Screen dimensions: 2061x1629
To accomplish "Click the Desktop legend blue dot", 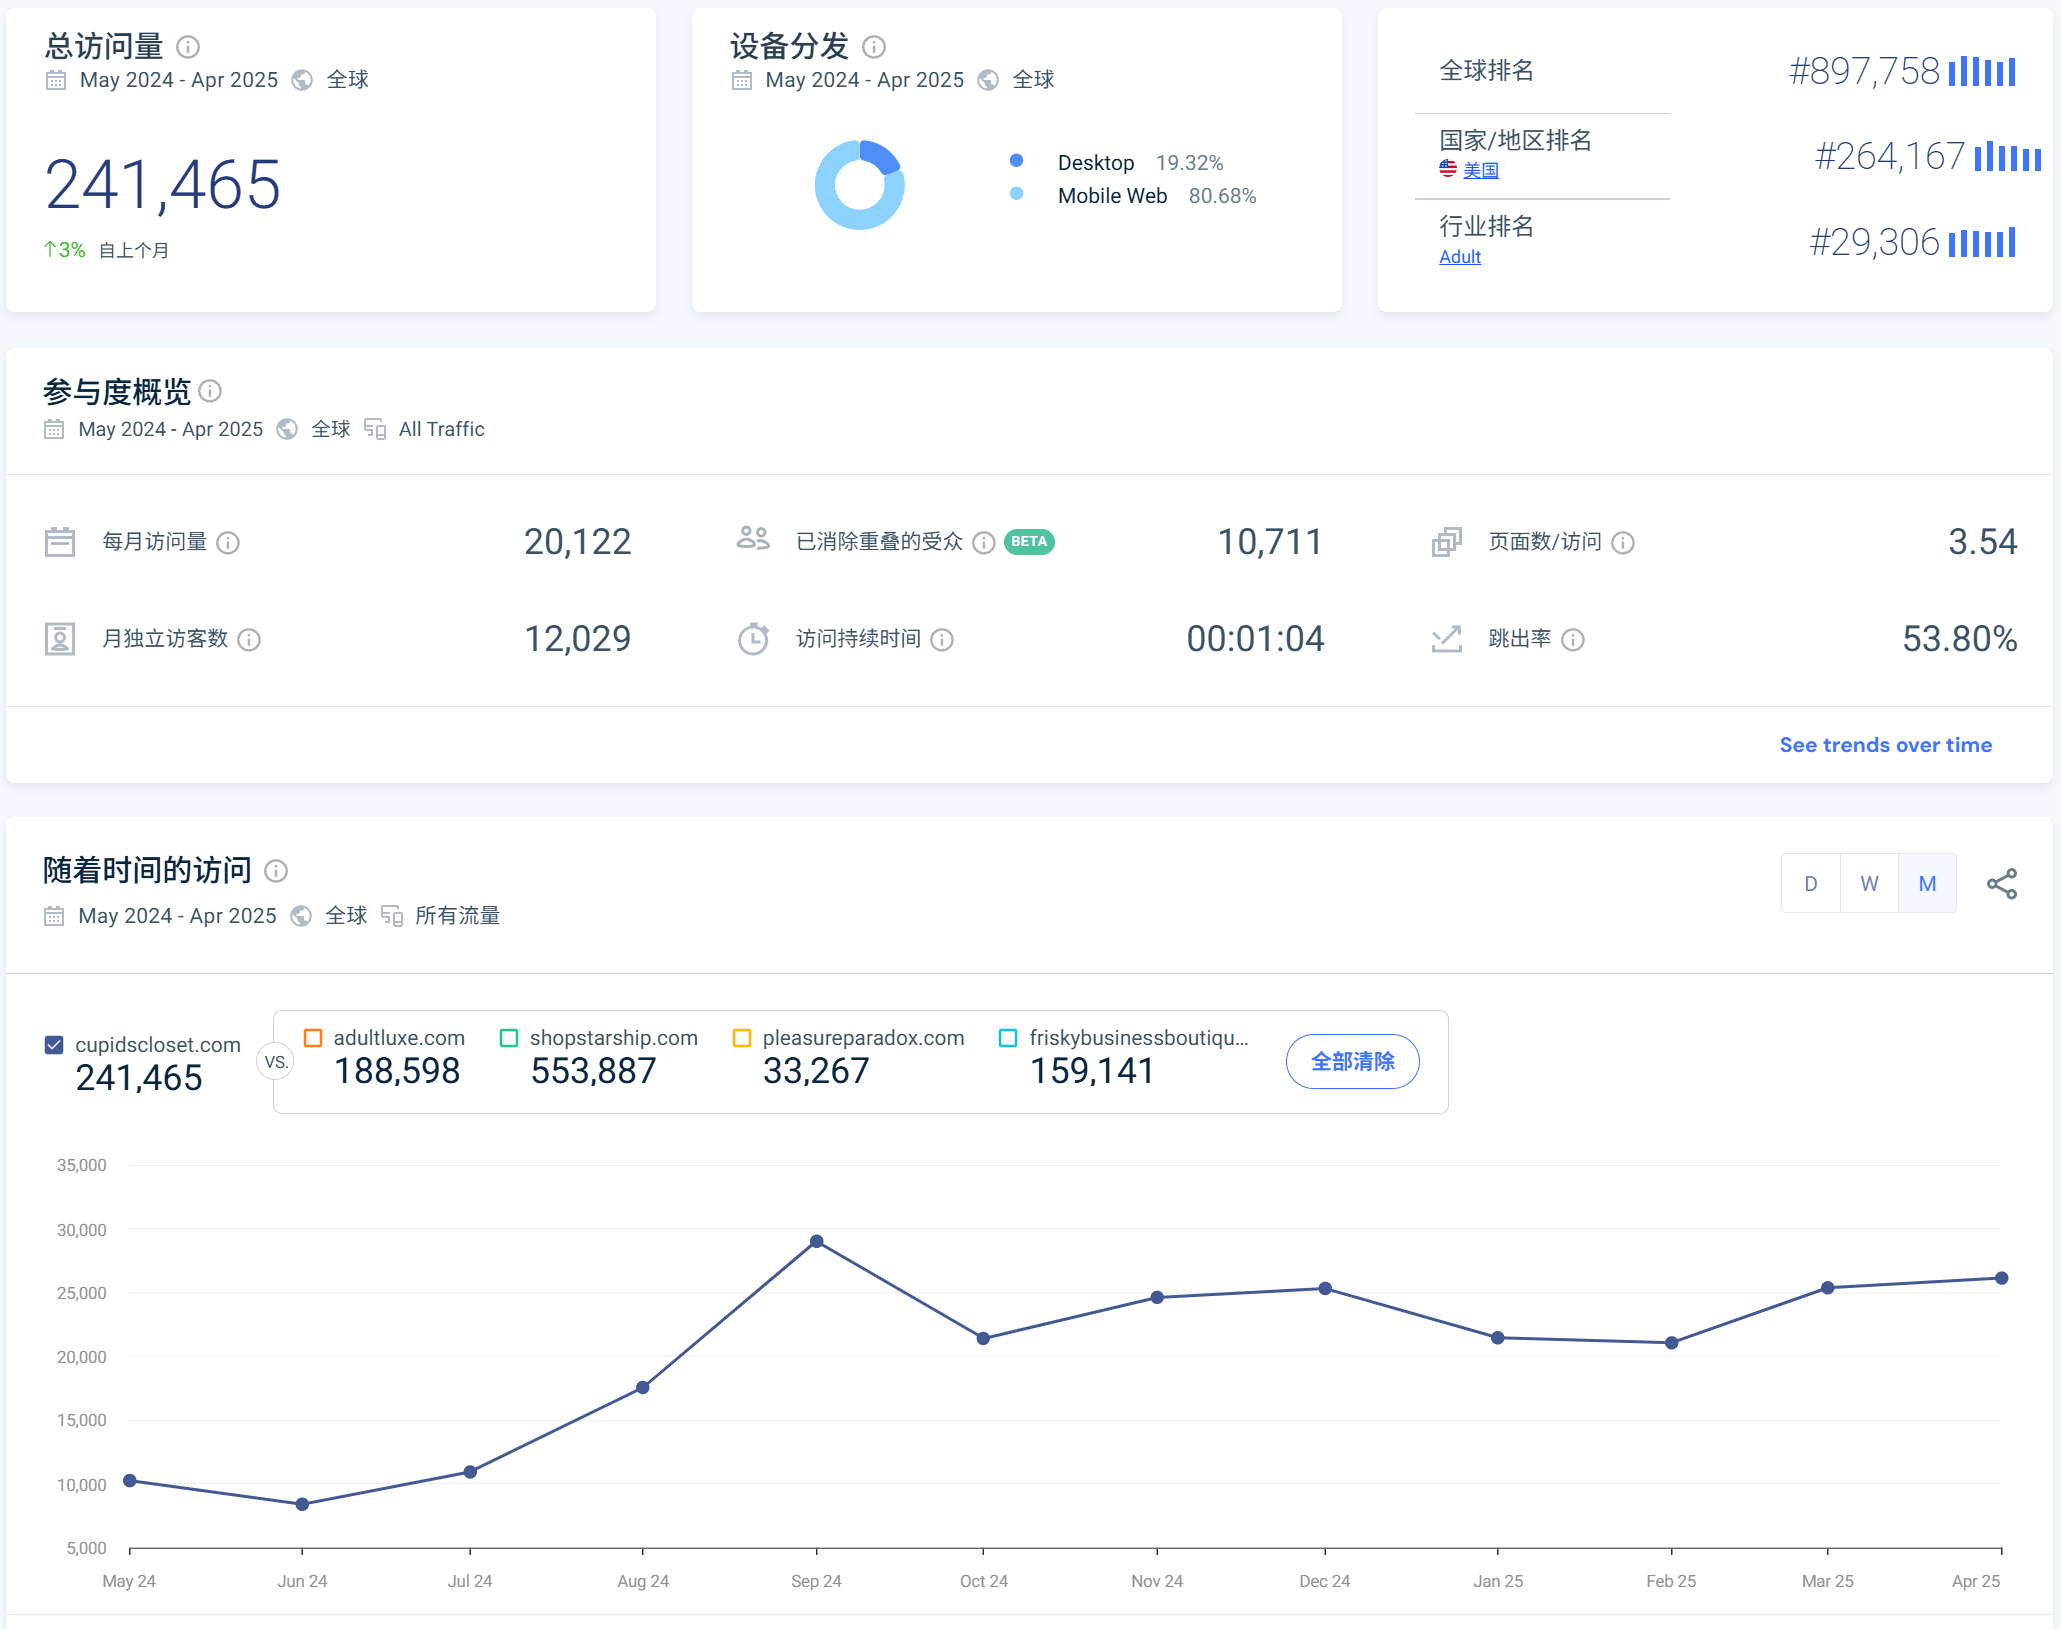I will (1016, 160).
